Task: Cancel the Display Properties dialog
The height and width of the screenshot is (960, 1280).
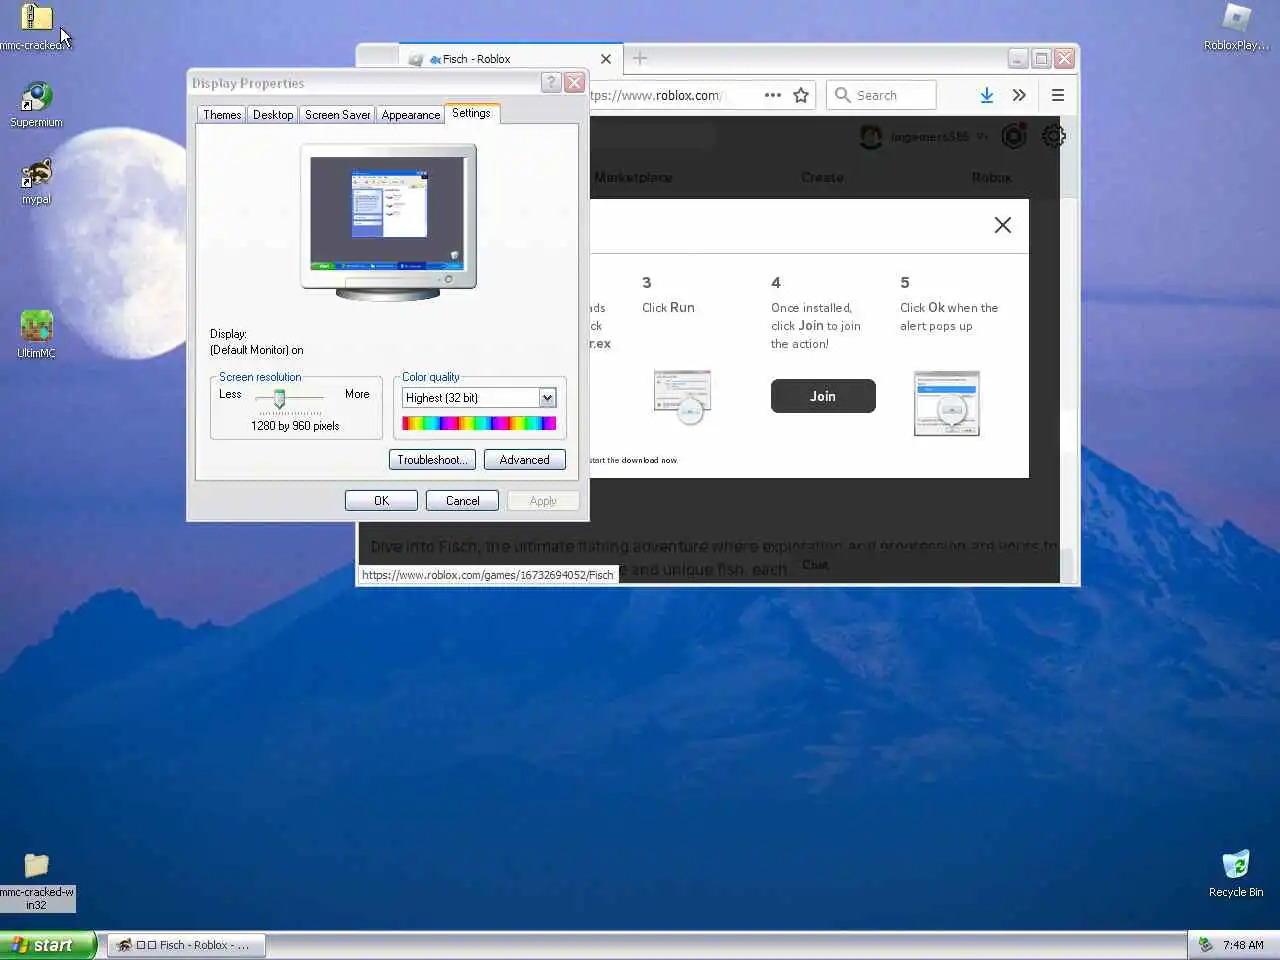Action: coord(462,501)
